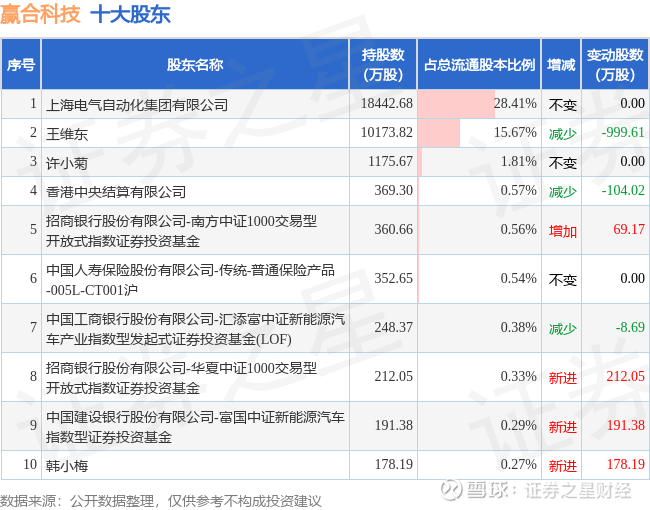Click the 0.56% ratio value
Screen dimensions: 650x510
pyautogui.click(x=519, y=229)
